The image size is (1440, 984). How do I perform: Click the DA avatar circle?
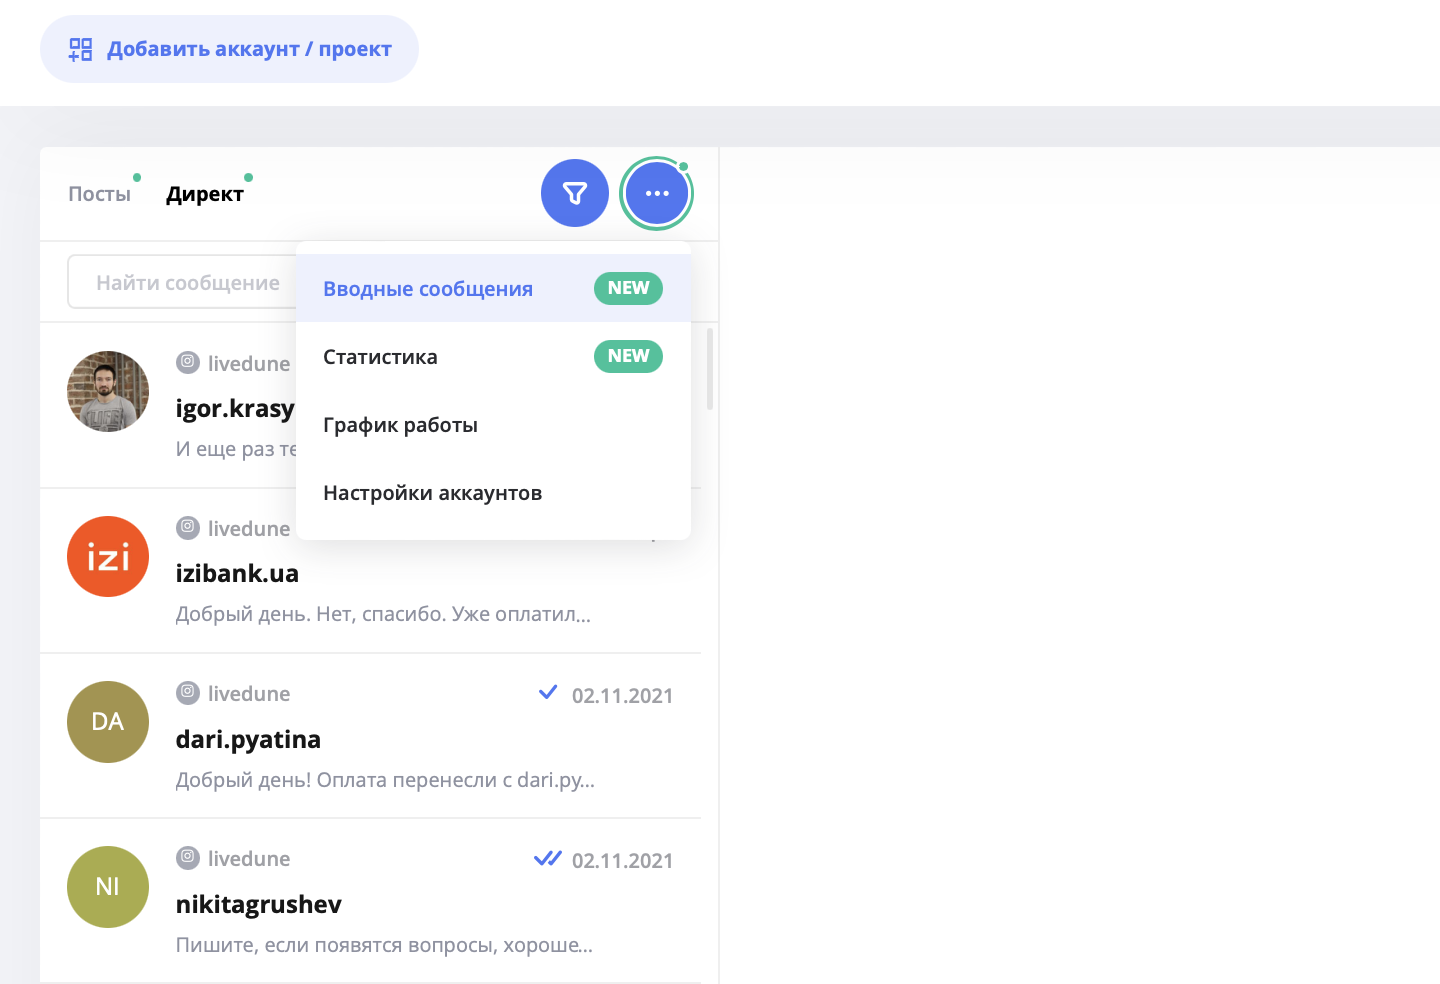pyautogui.click(x=108, y=722)
